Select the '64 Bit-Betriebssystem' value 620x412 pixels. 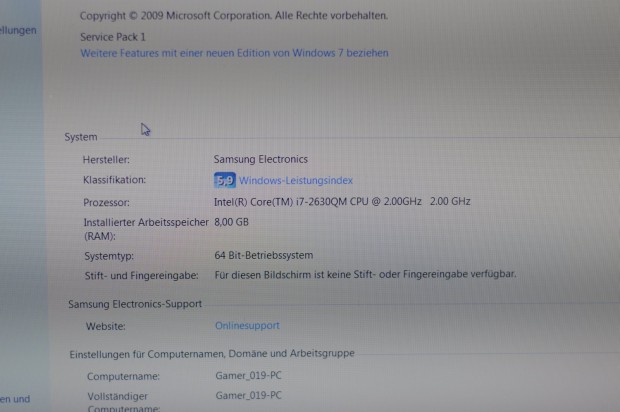click(264, 255)
